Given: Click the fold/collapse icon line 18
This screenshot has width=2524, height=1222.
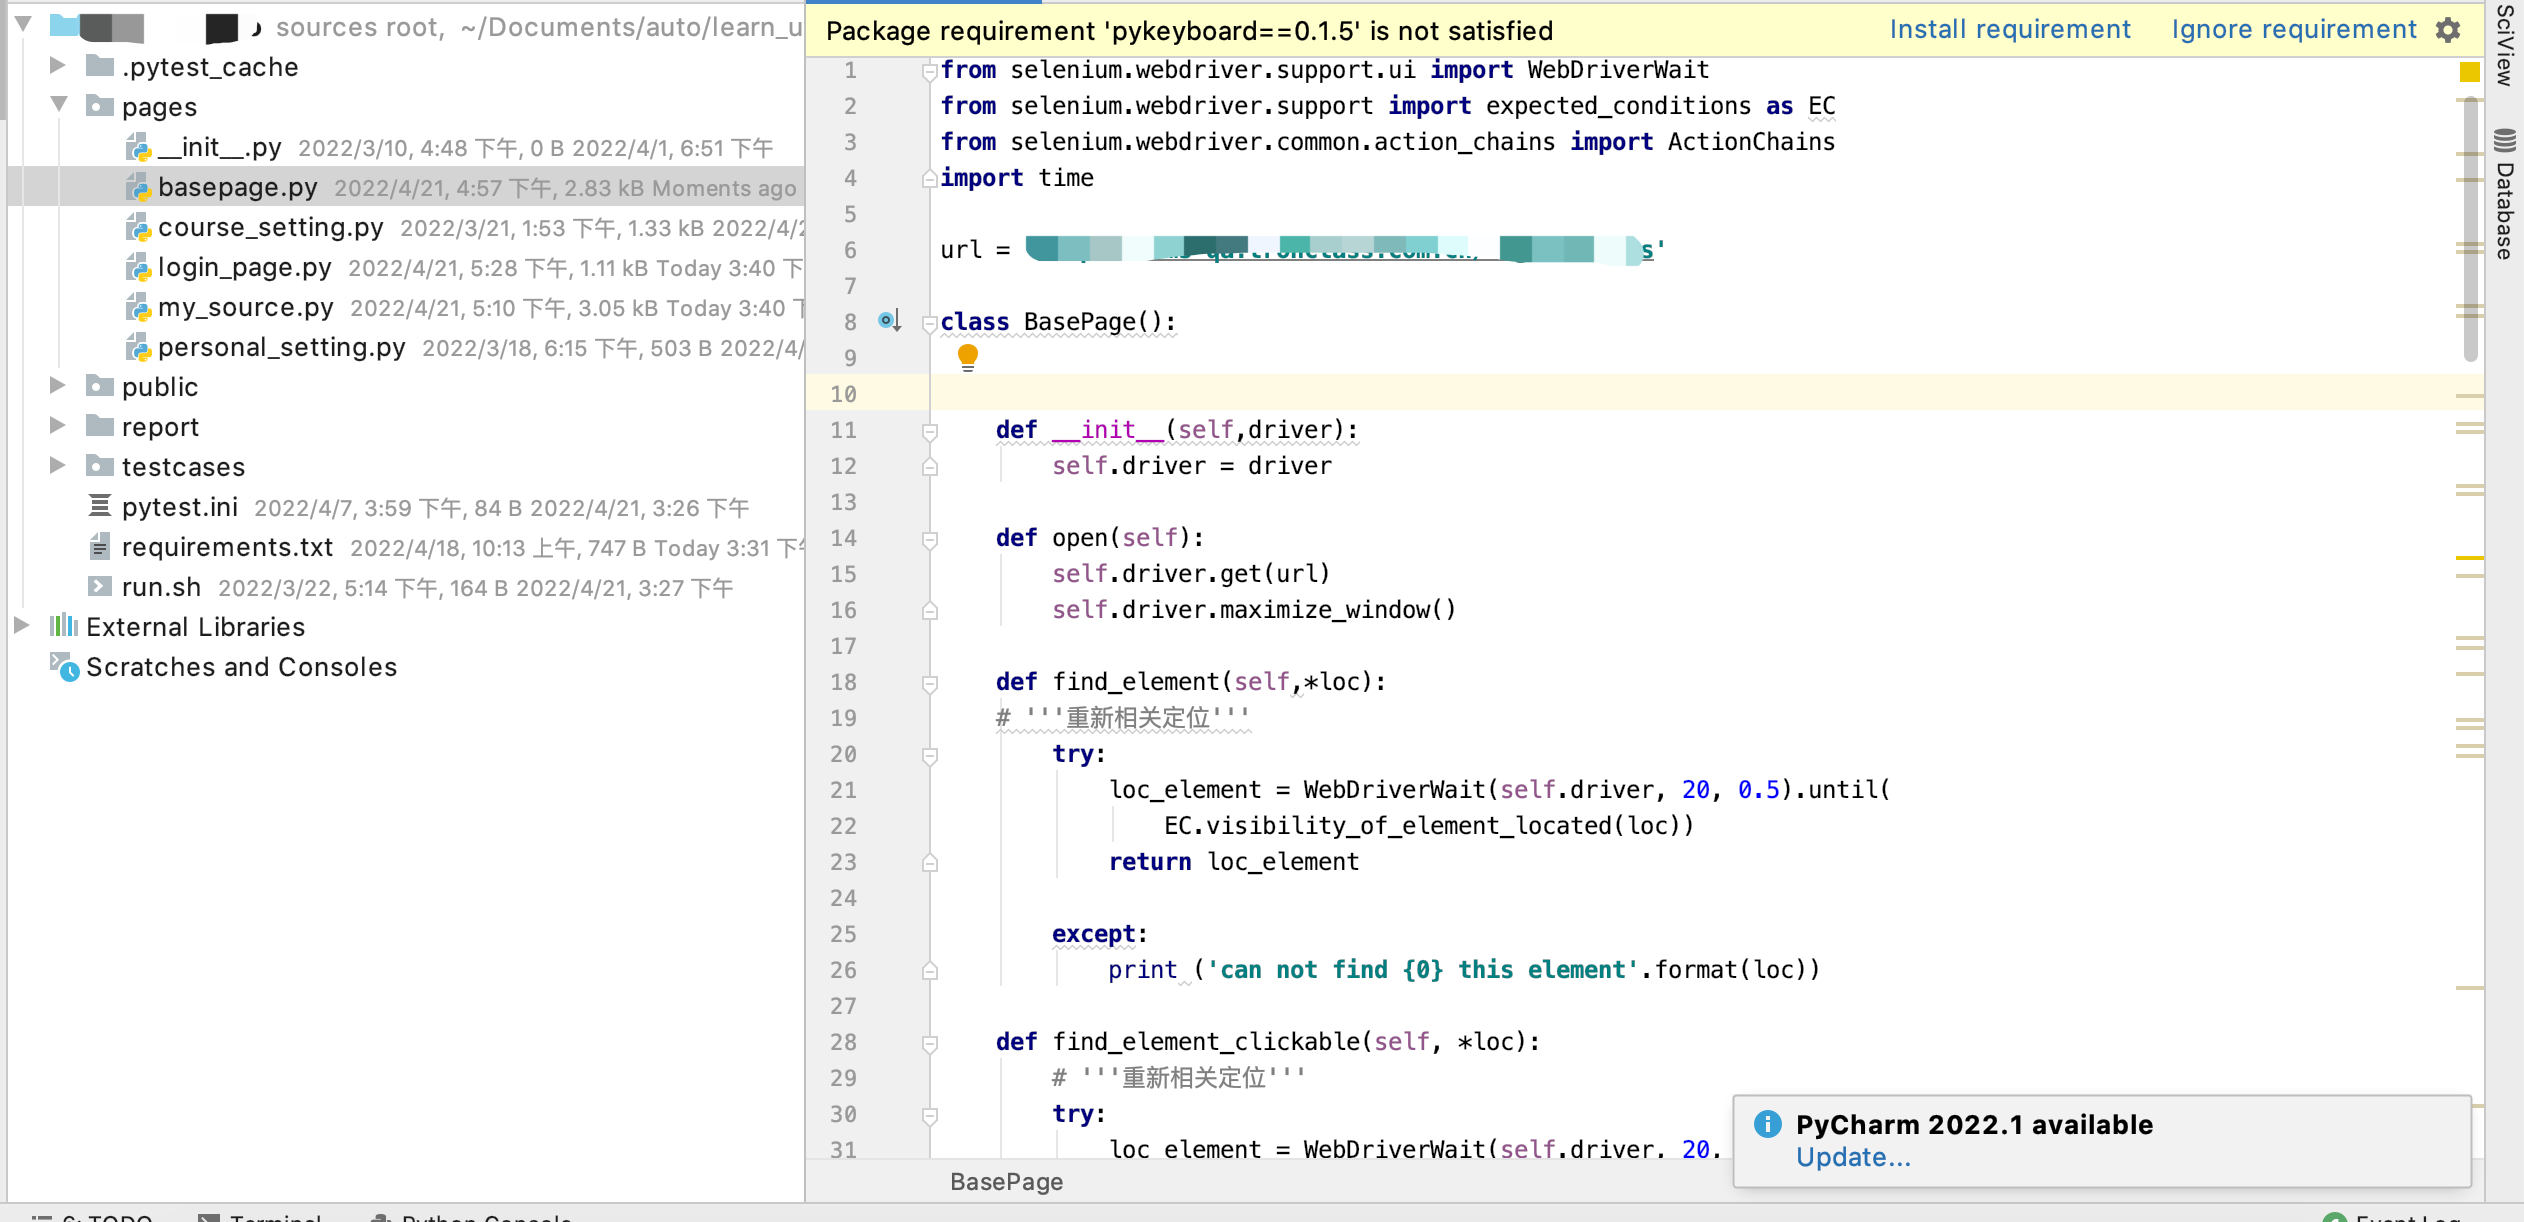Looking at the screenshot, I should tap(929, 683).
